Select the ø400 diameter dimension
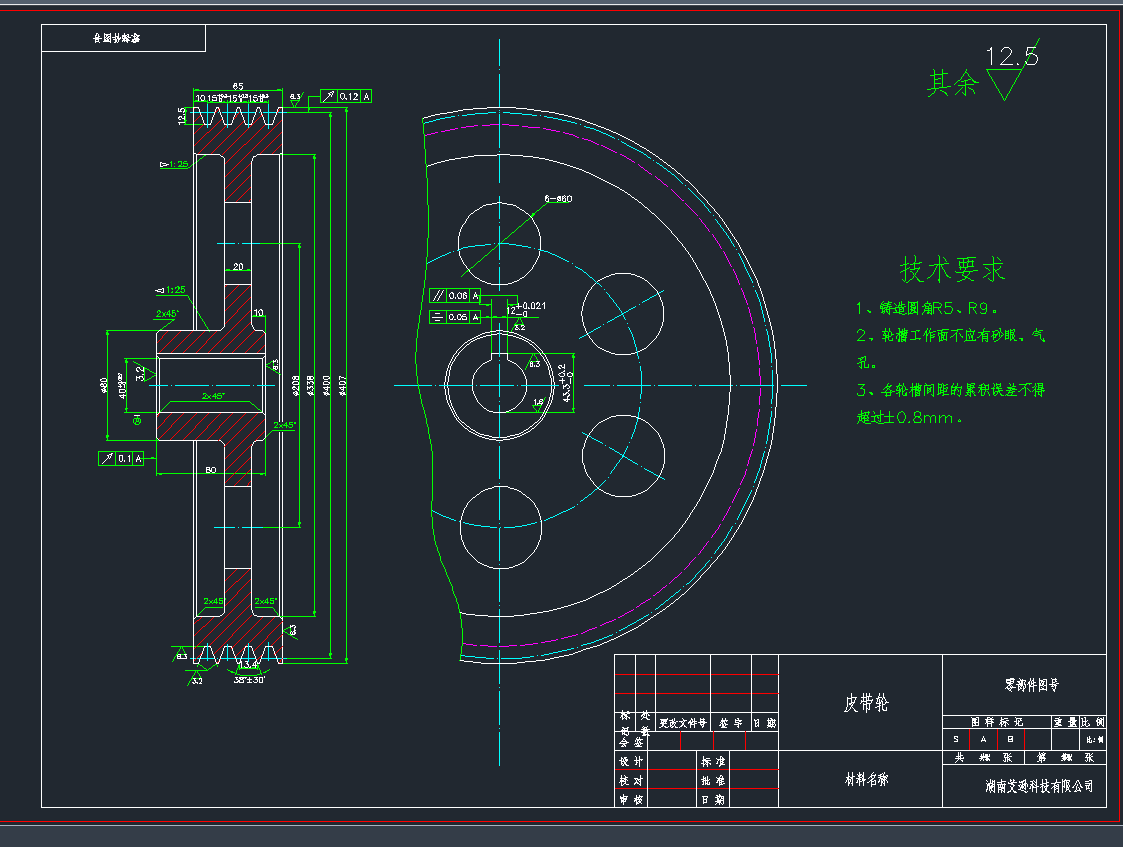Screen dimensions: 1123x847 (x=326, y=388)
